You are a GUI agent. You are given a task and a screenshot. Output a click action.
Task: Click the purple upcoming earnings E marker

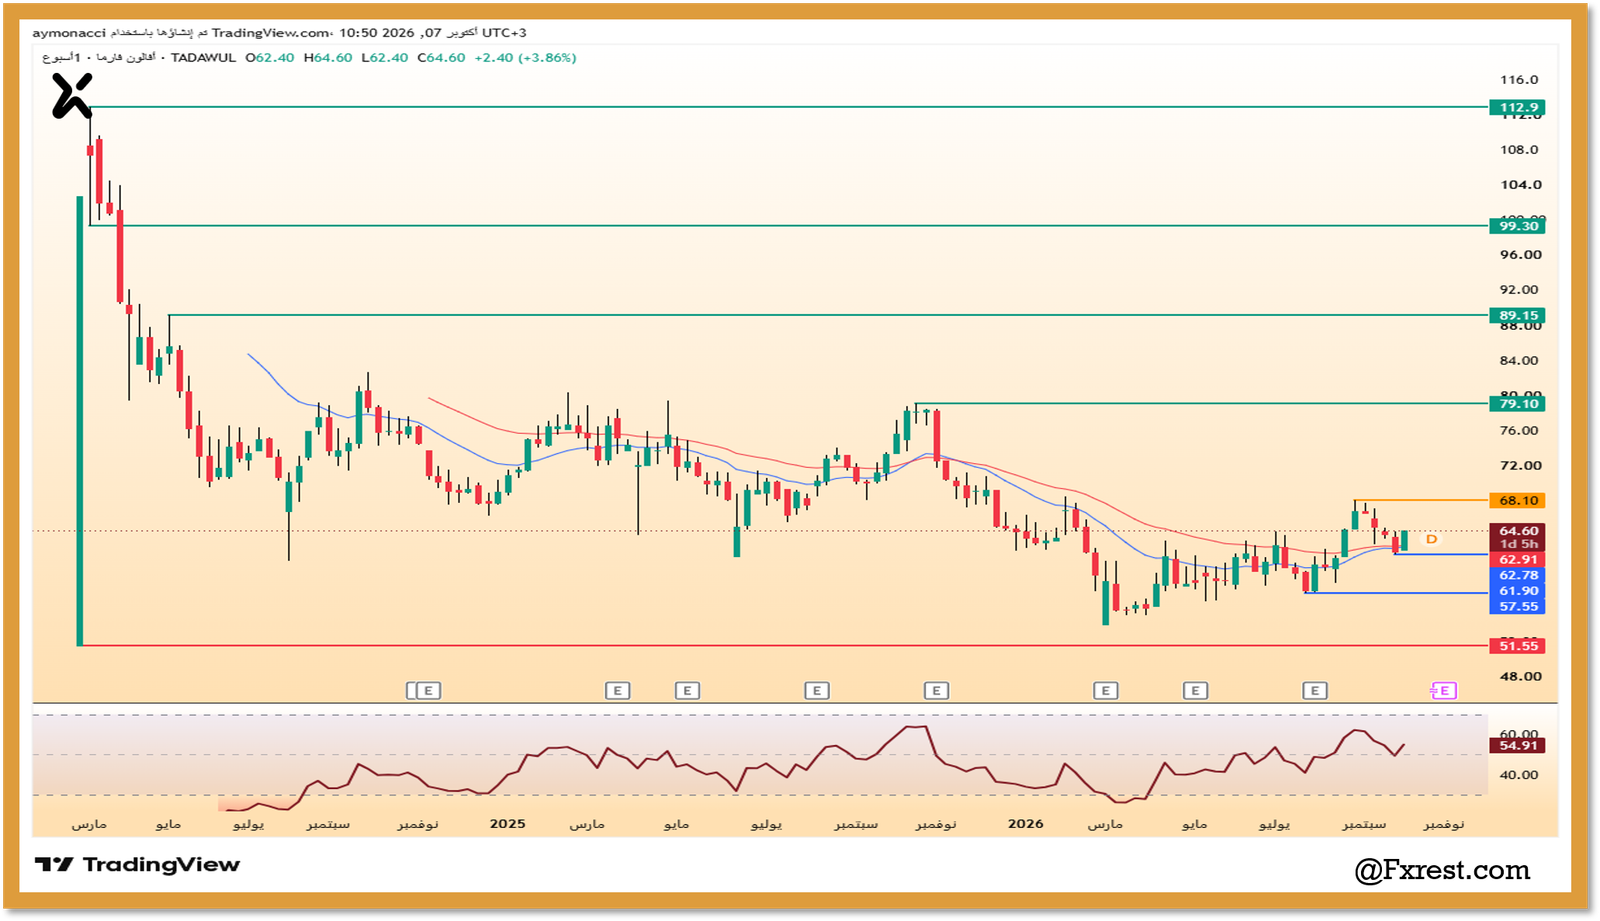pyautogui.click(x=1443, y=691)
